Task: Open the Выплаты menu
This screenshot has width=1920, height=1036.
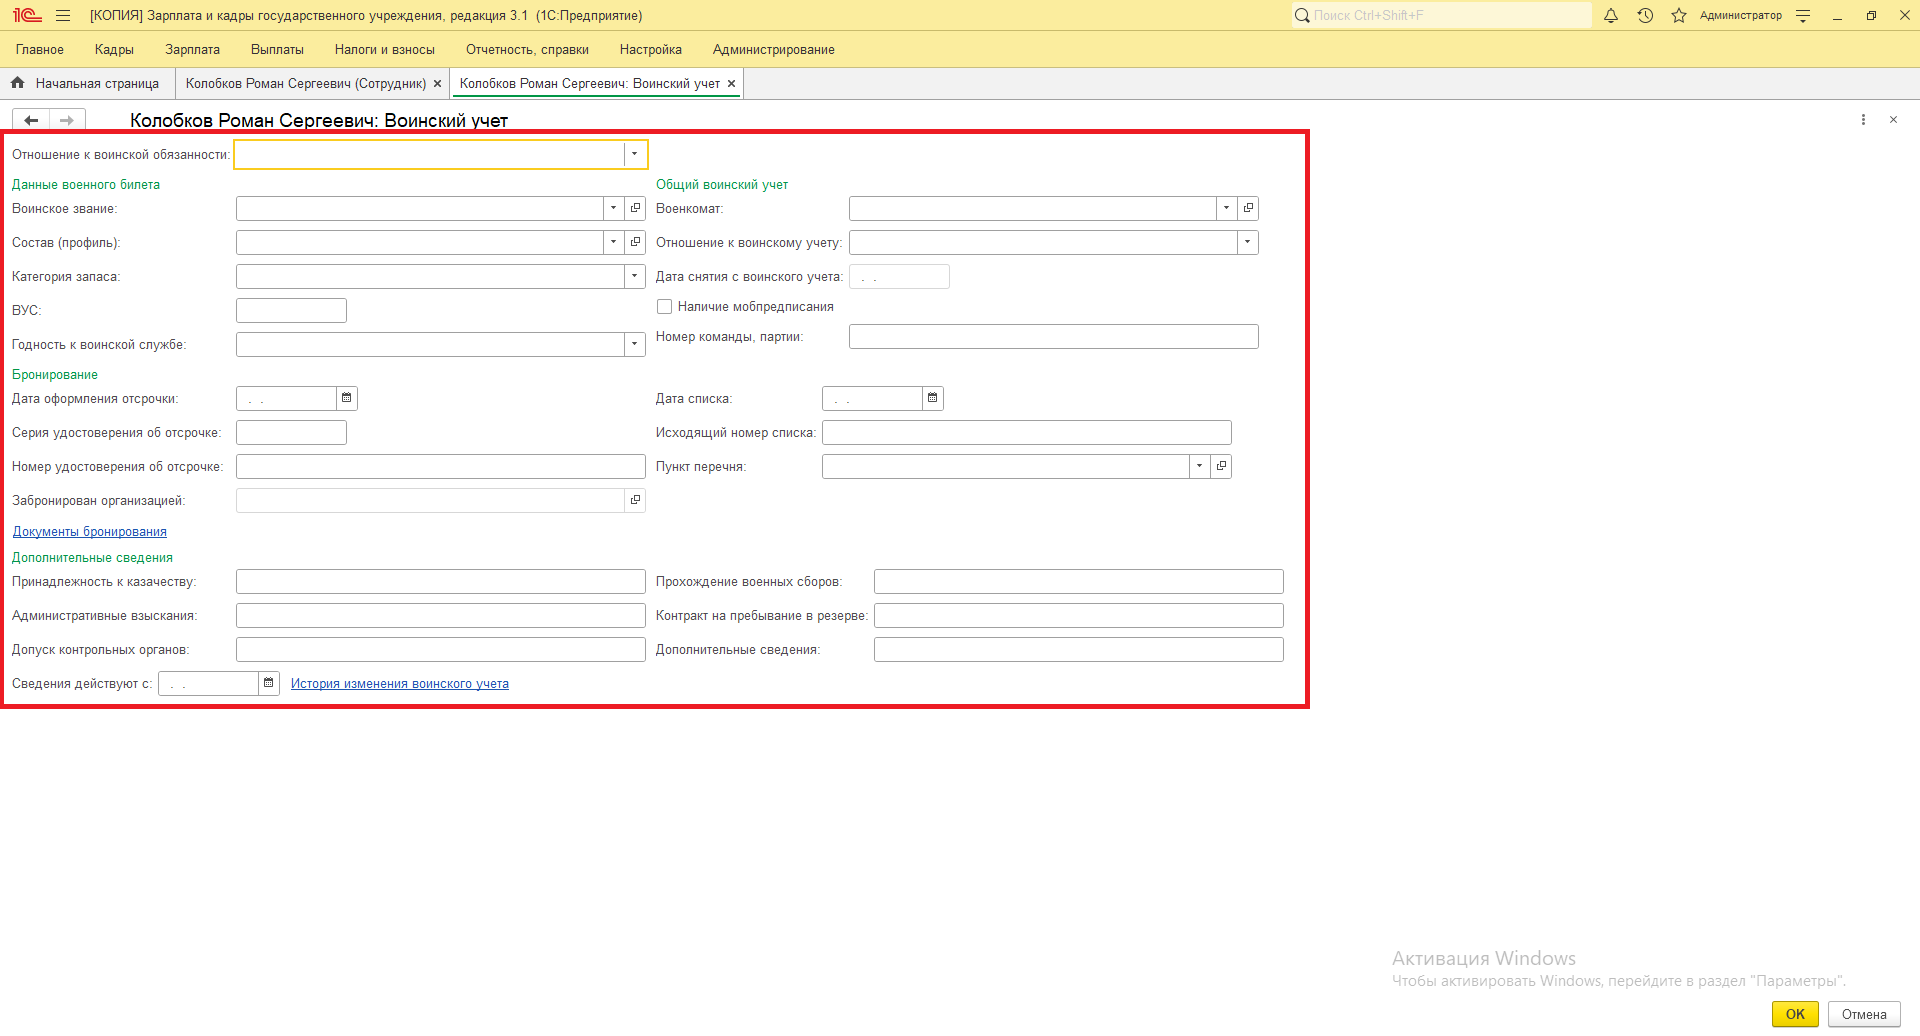Action: click(277, 50)
